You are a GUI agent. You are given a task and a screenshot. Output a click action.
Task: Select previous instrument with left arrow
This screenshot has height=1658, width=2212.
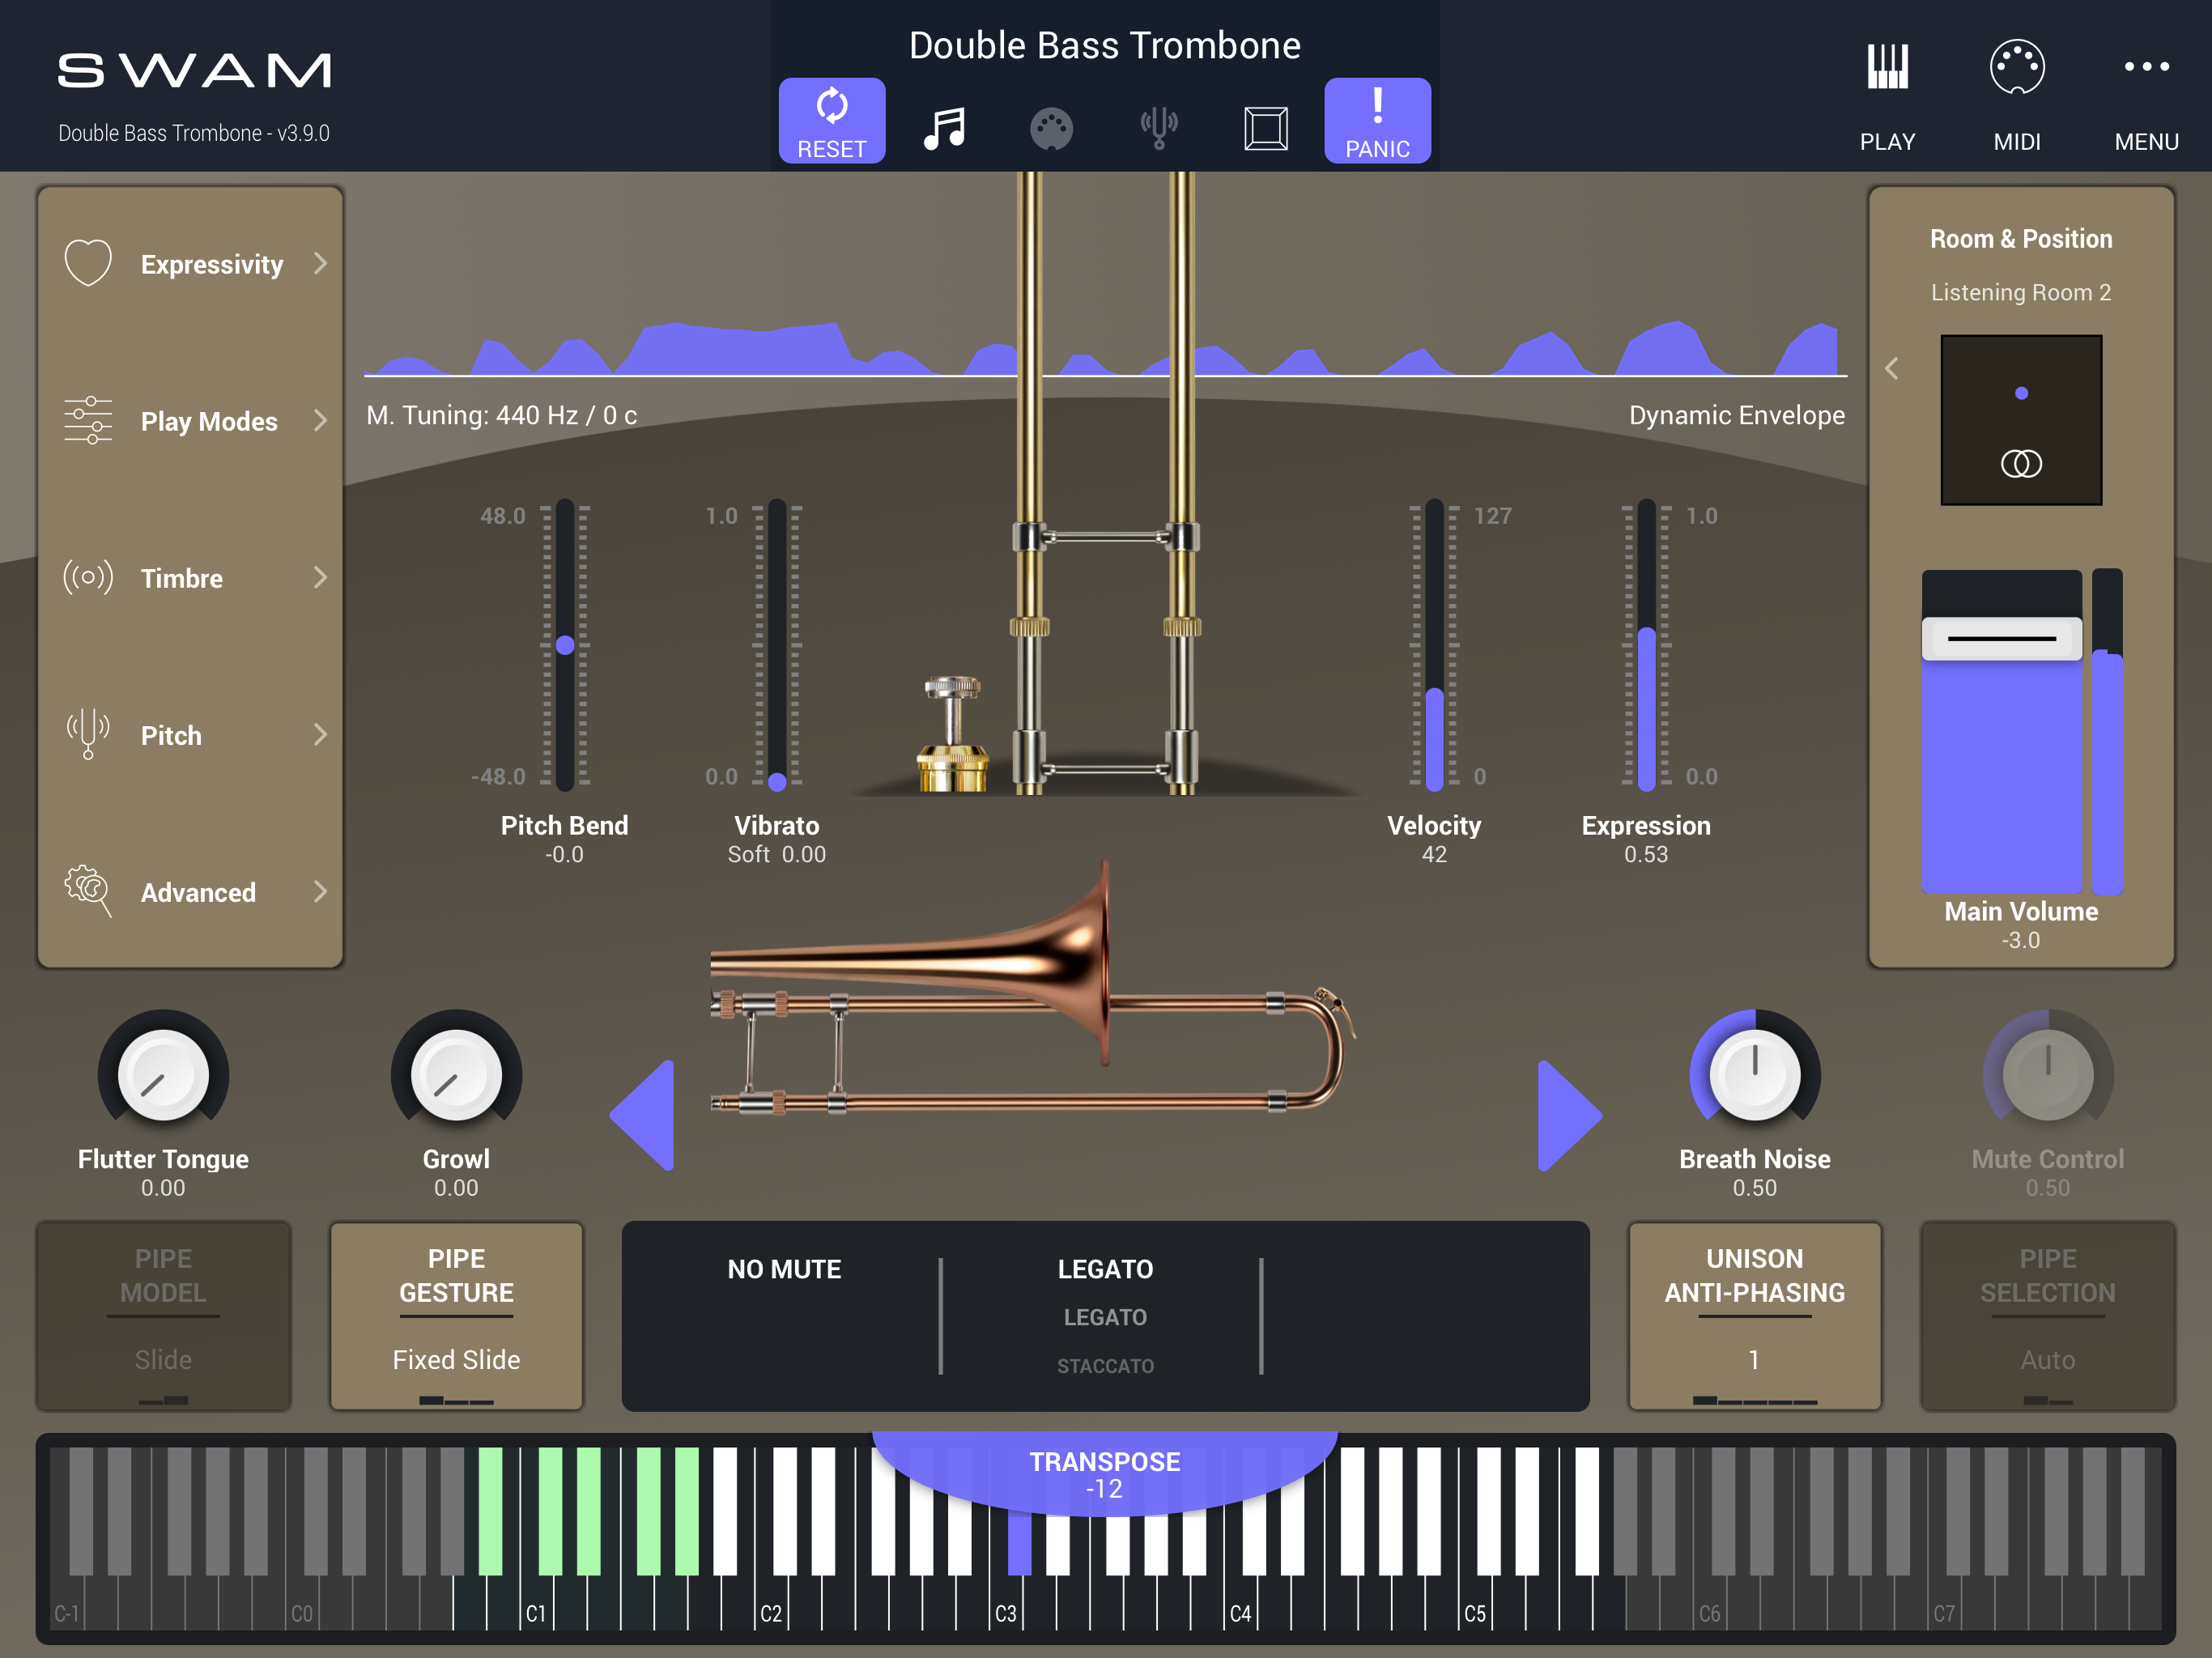(643, 1115)
